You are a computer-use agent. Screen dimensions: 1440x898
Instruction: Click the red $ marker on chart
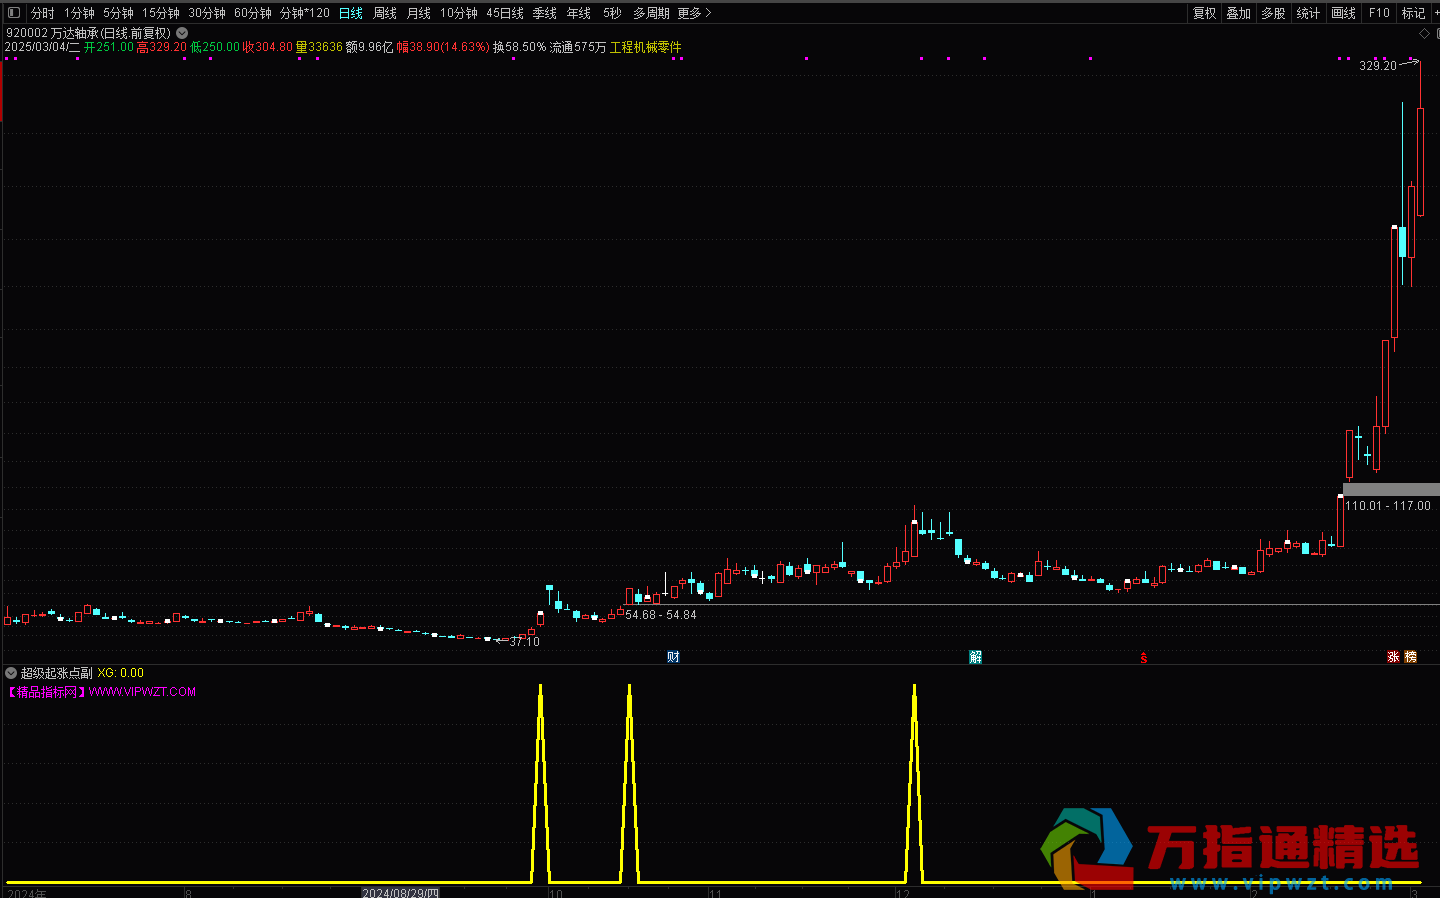[1143, 657]
